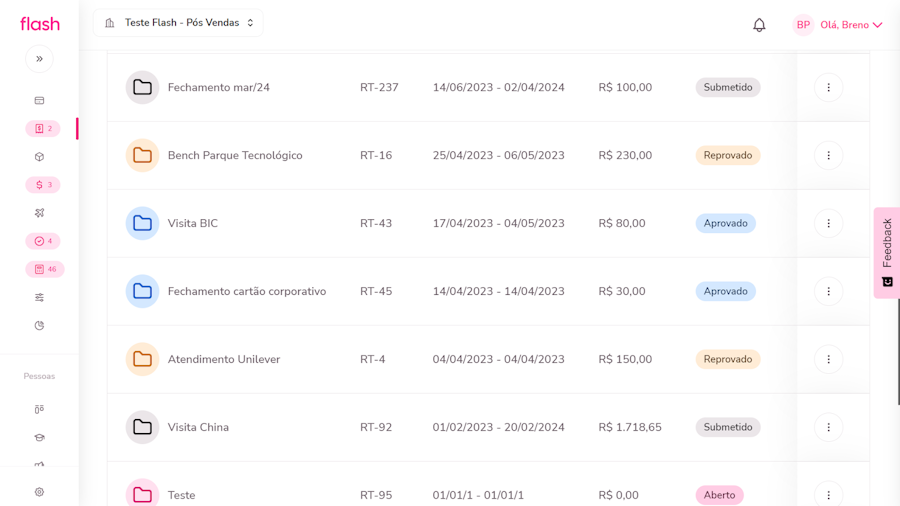The image size is (900, 506).
Task: Click the cube icon in sidebar
Action: click(39, 157)
